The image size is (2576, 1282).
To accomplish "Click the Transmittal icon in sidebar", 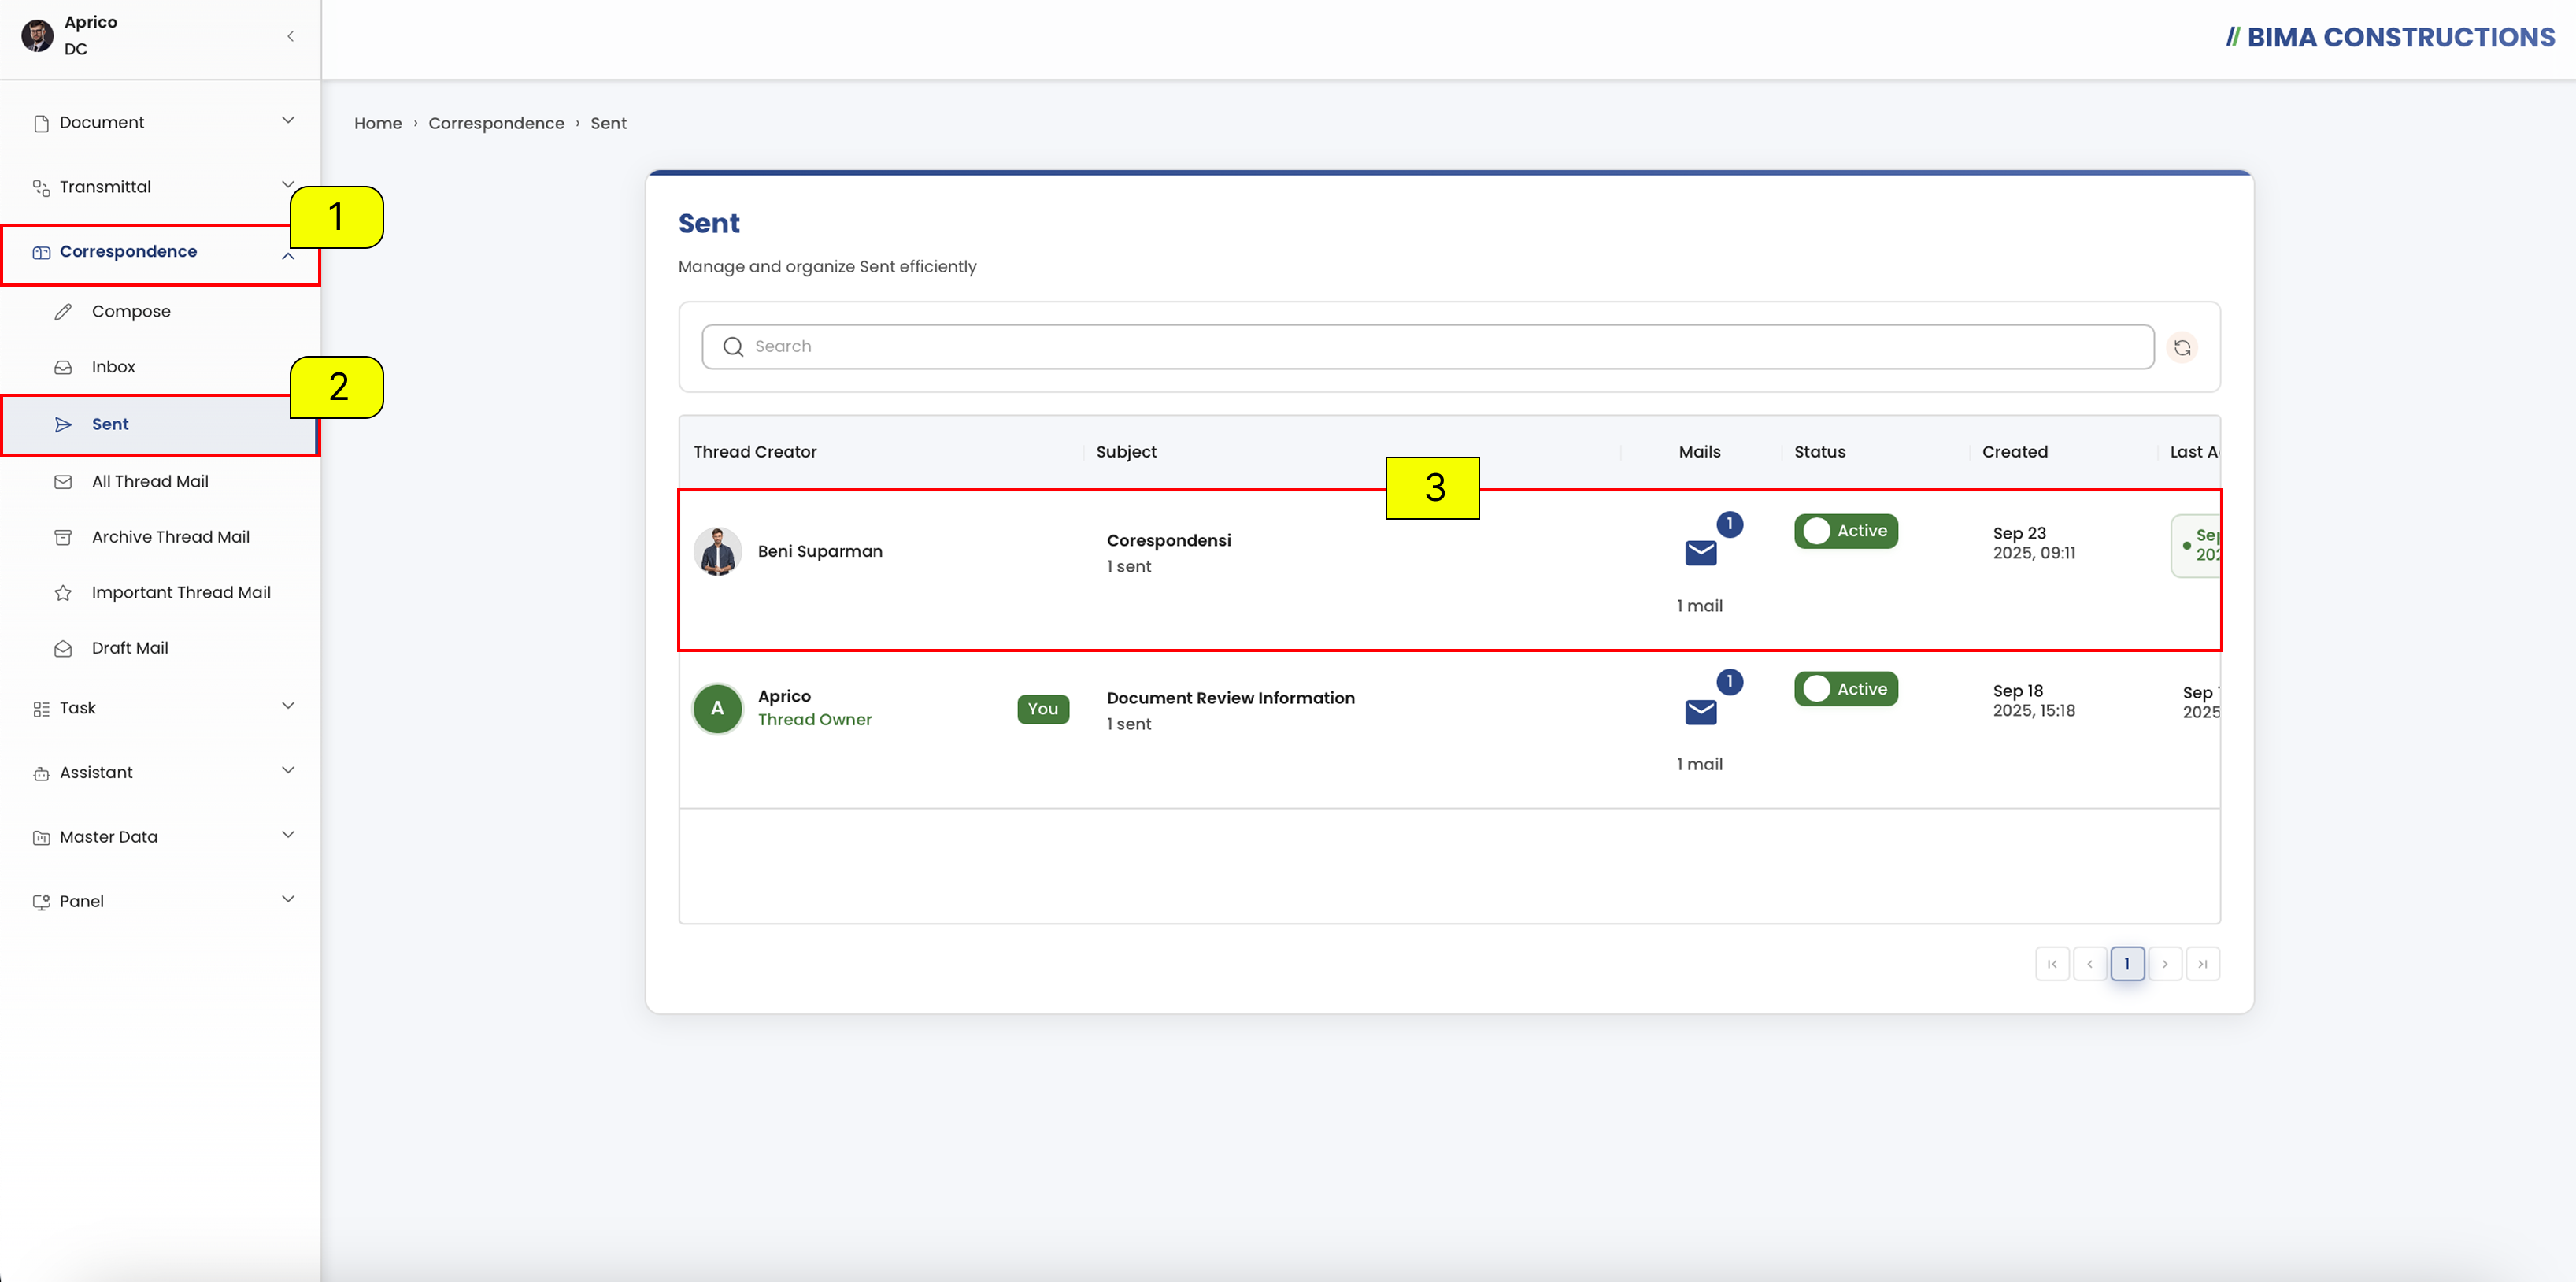I will click(x=41, y=187).
